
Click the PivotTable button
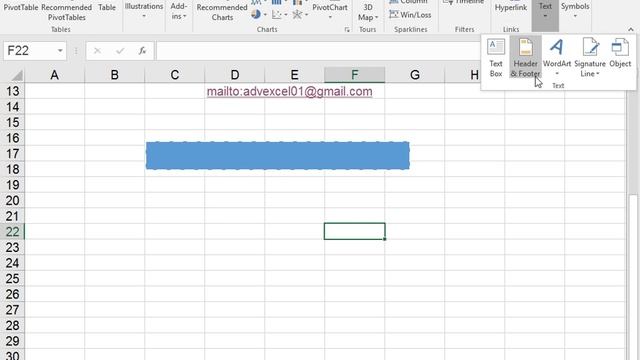[x=20, y=7]
